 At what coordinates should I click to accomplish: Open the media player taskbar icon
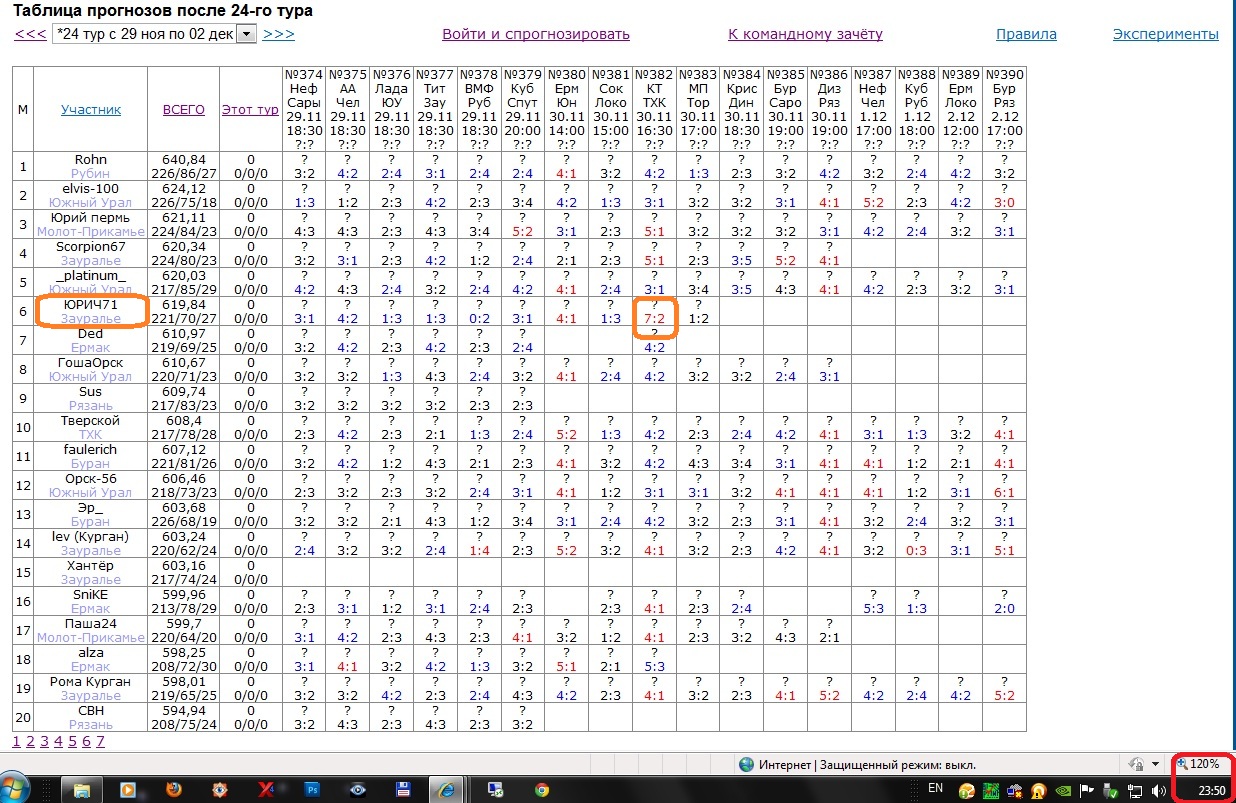(129, 789)
